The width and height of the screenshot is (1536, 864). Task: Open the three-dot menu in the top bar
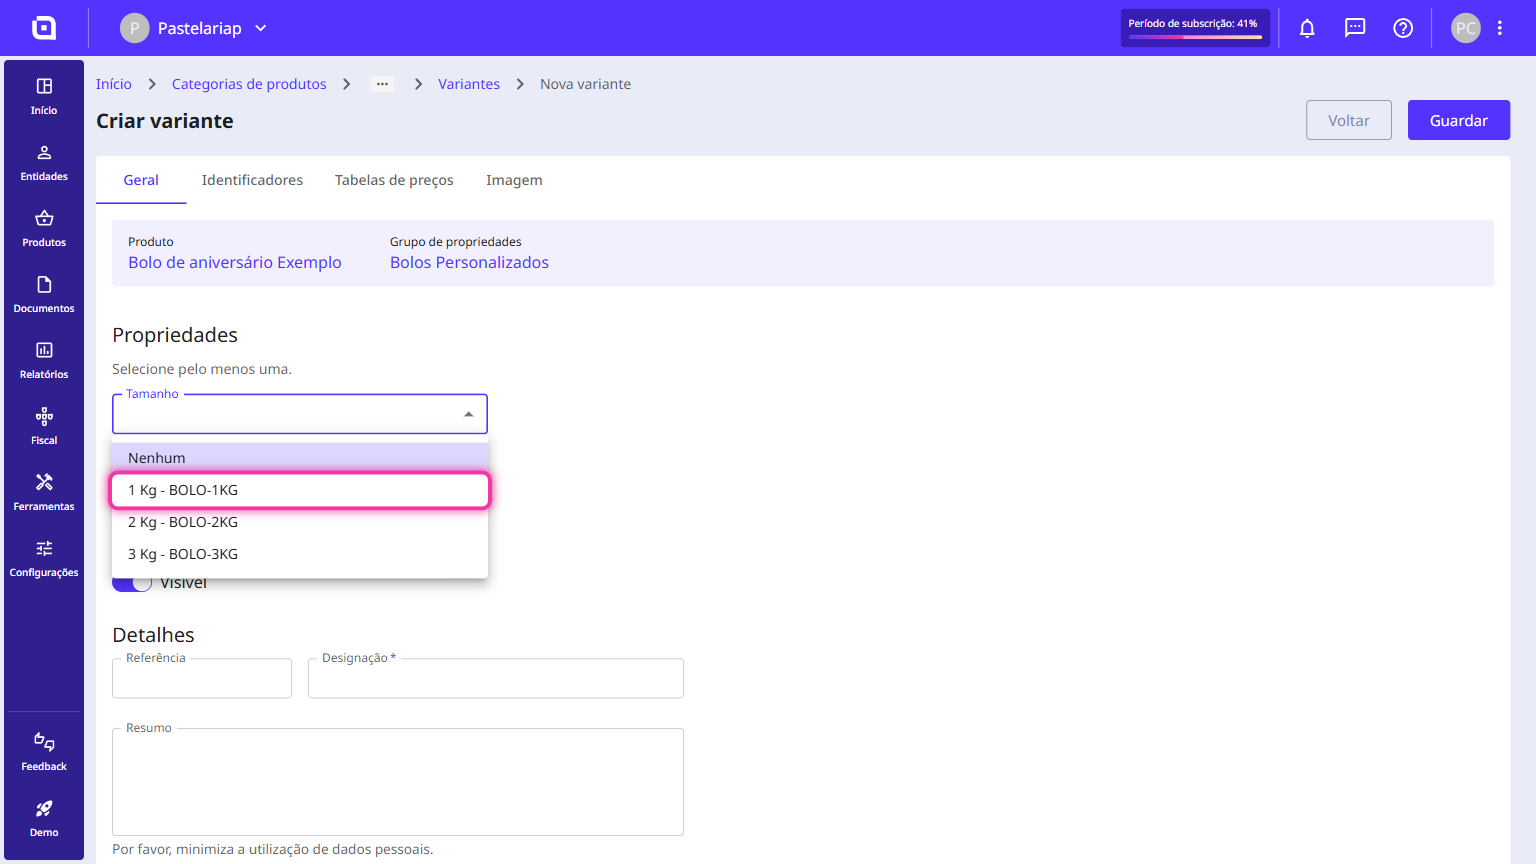(1500, 28)
